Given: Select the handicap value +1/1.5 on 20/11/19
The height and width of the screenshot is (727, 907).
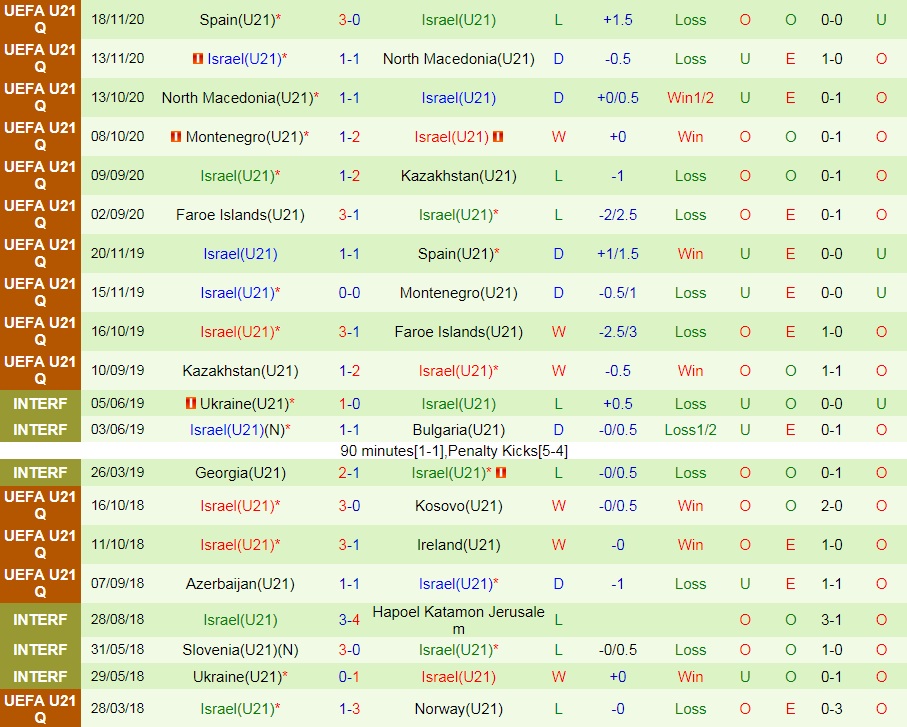Looking at the screenshot, I should 618,254.
